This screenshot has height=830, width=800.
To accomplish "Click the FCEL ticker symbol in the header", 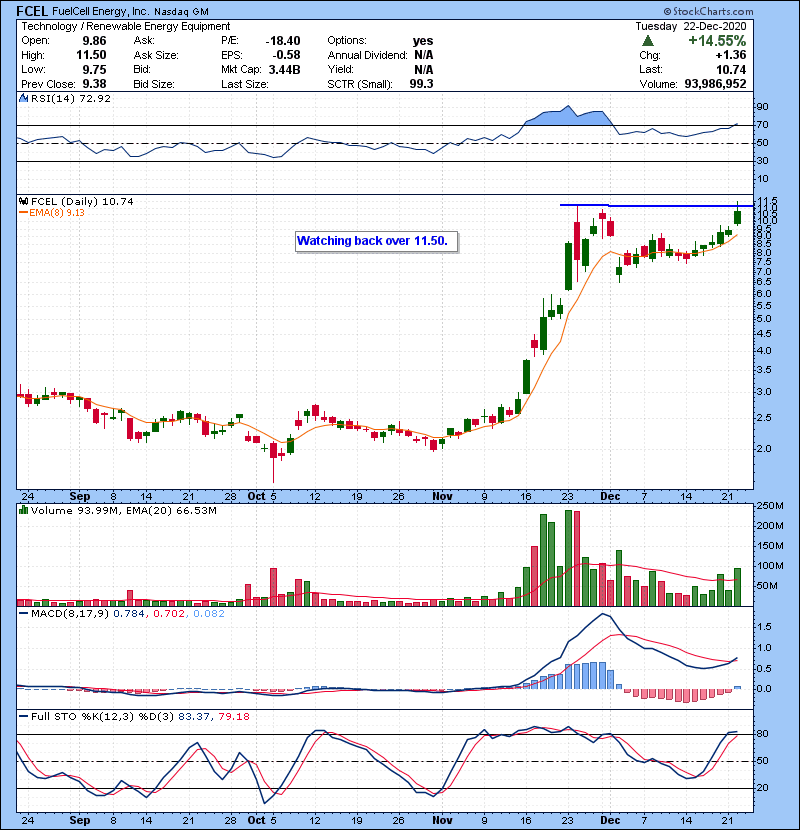I will point(32,11).
